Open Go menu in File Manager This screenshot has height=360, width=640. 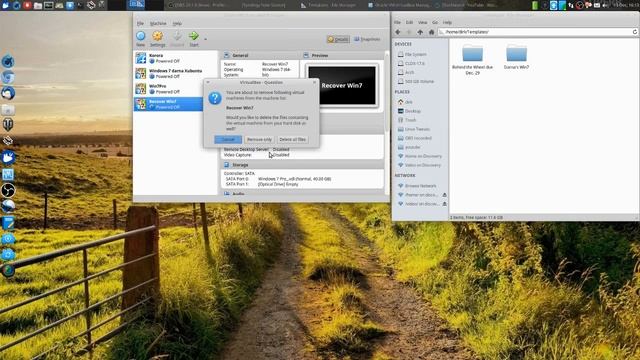pos(435,22)
